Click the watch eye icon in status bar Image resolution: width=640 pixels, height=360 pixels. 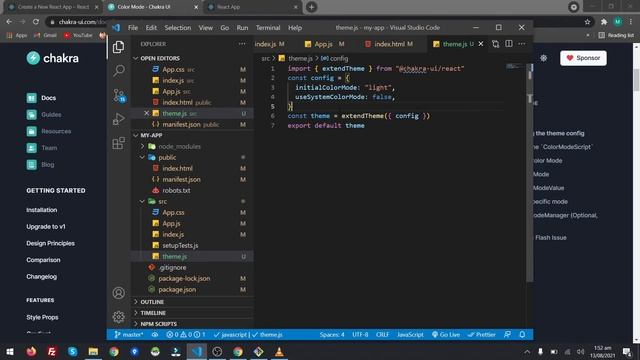coord(155,335)
